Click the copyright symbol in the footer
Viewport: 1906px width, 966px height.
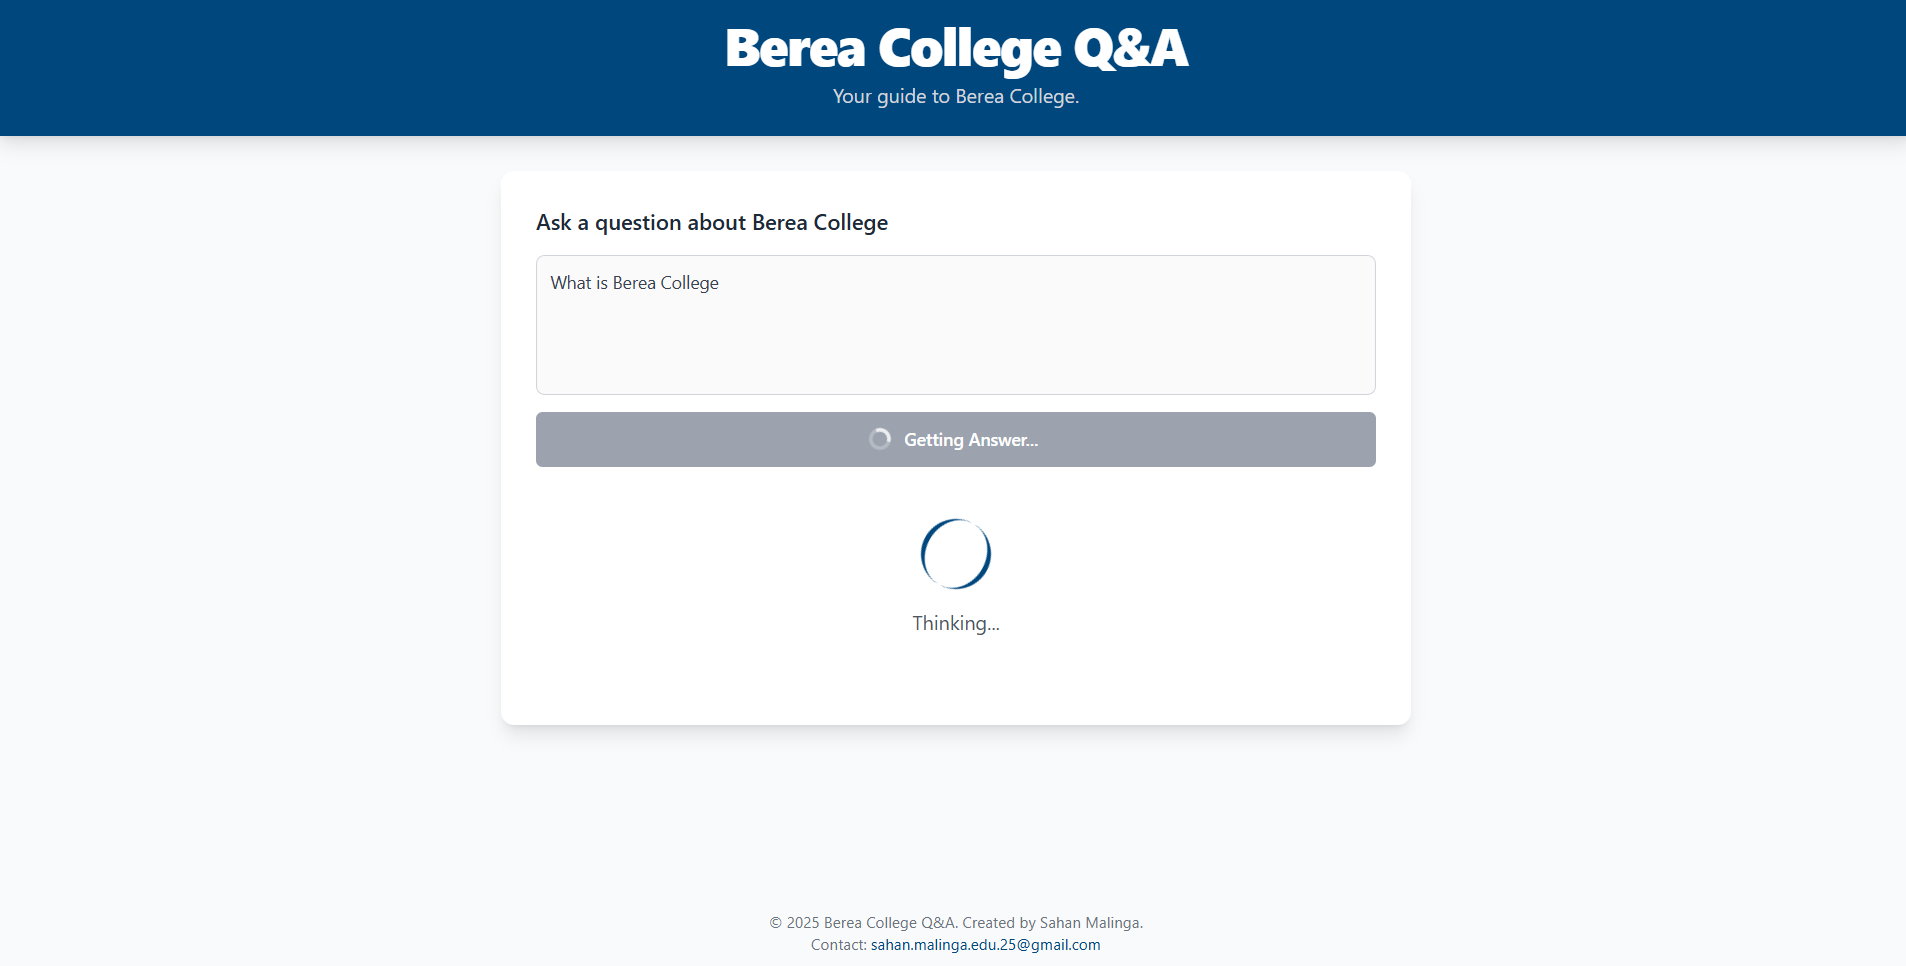click(x=775, y=923)
